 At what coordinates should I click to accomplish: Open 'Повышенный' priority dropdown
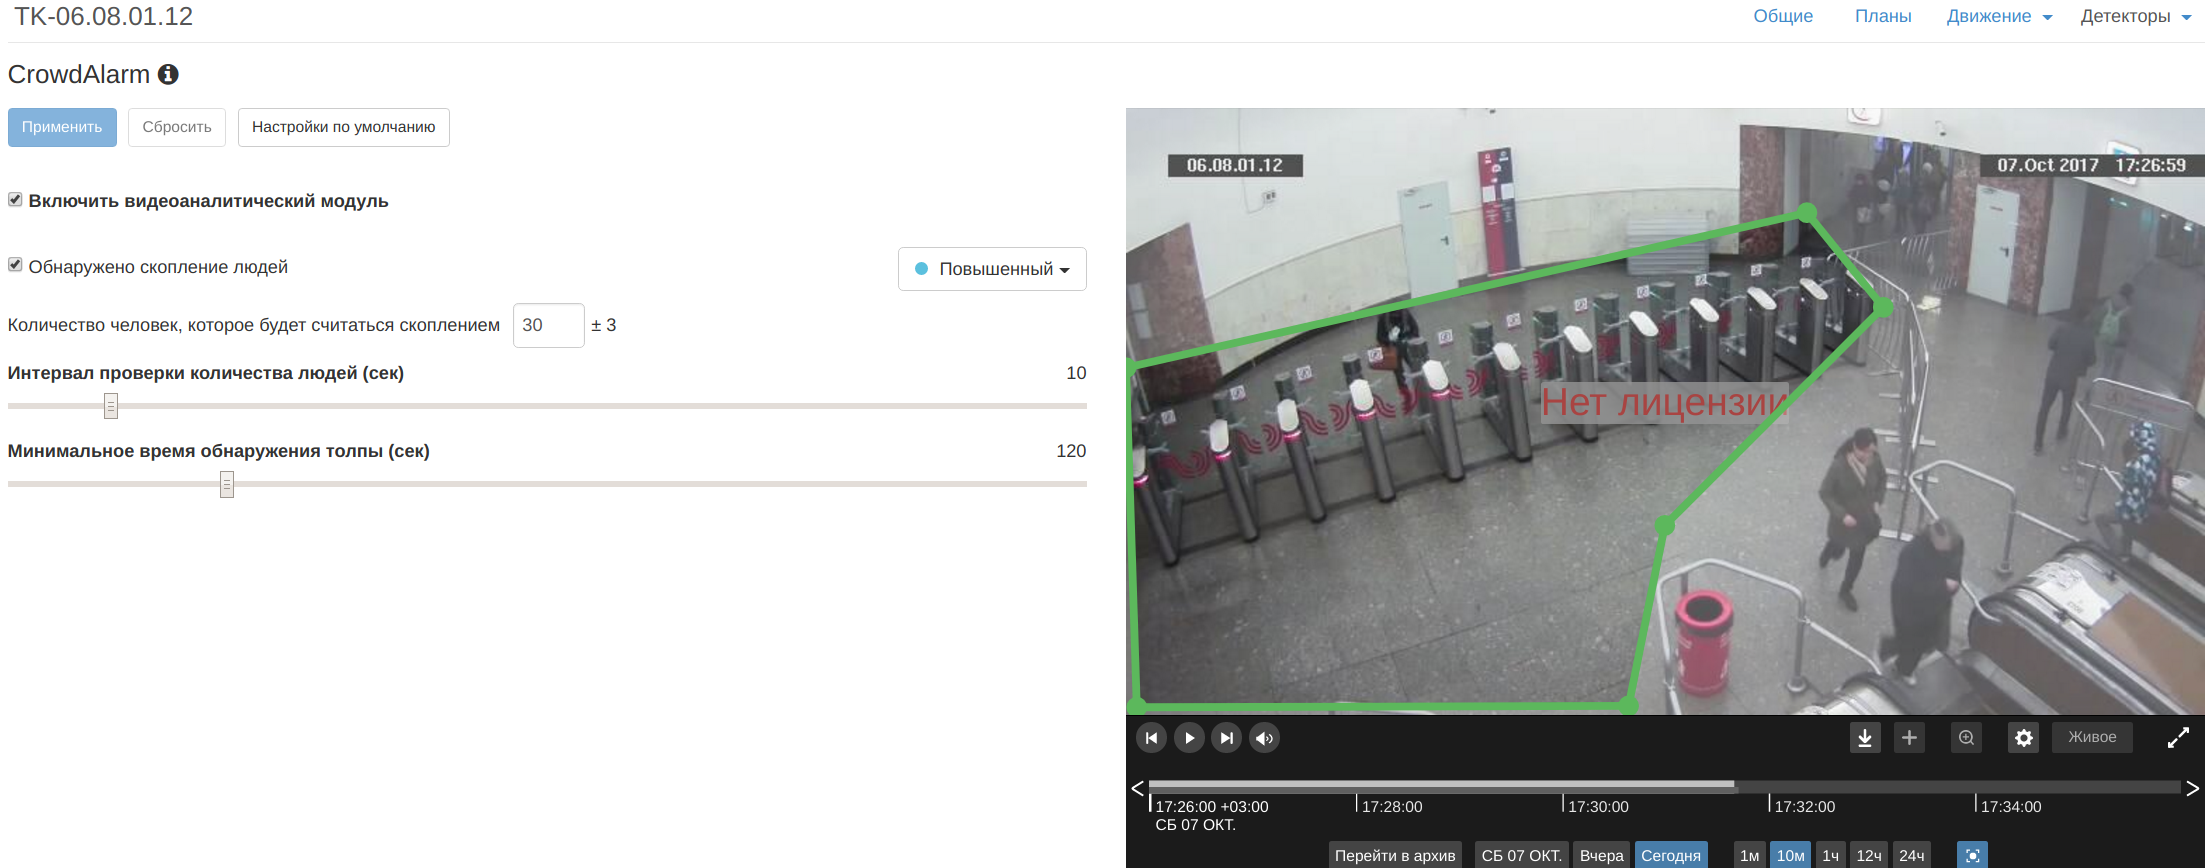[992, 269]
